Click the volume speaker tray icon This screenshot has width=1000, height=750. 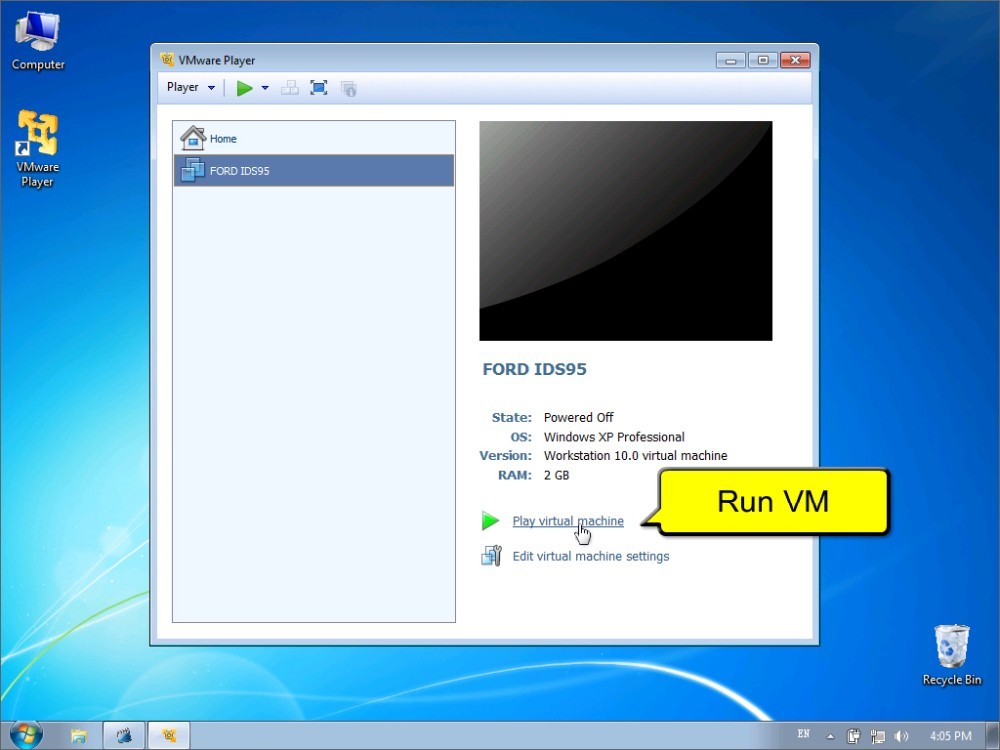coord(899,736)
